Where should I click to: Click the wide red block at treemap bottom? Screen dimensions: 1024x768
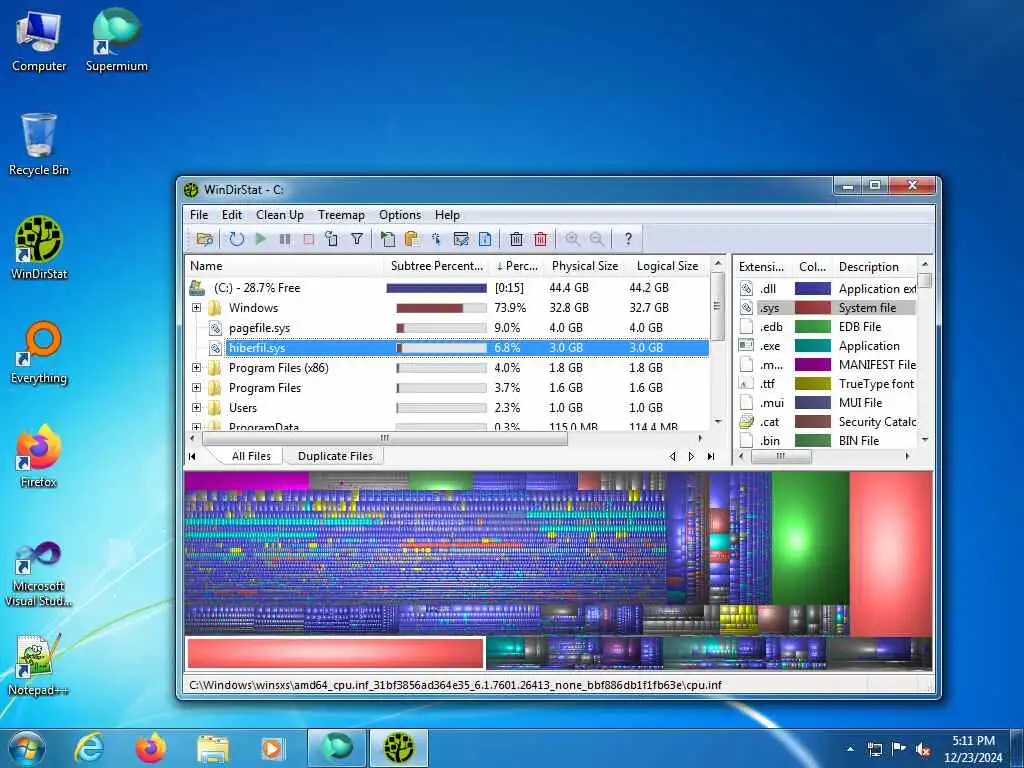click(x=335, y=653)
